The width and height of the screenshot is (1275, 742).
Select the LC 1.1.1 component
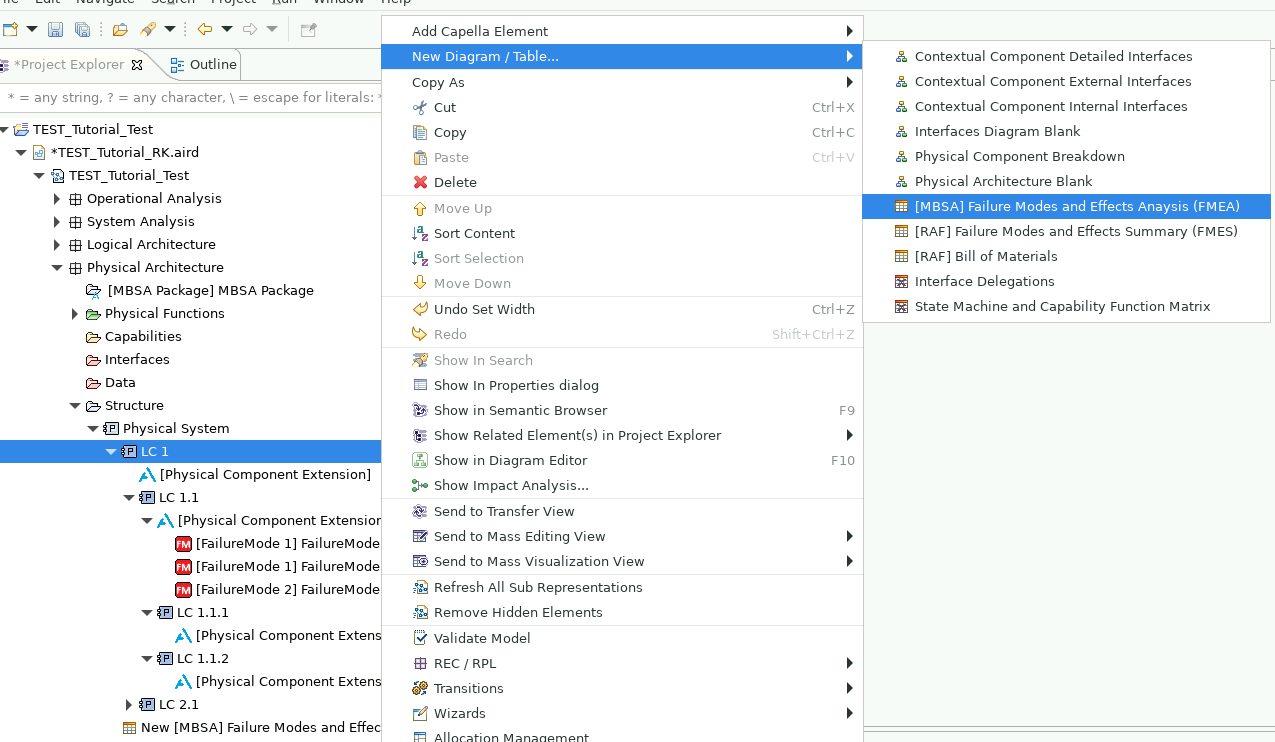point(193,613)
